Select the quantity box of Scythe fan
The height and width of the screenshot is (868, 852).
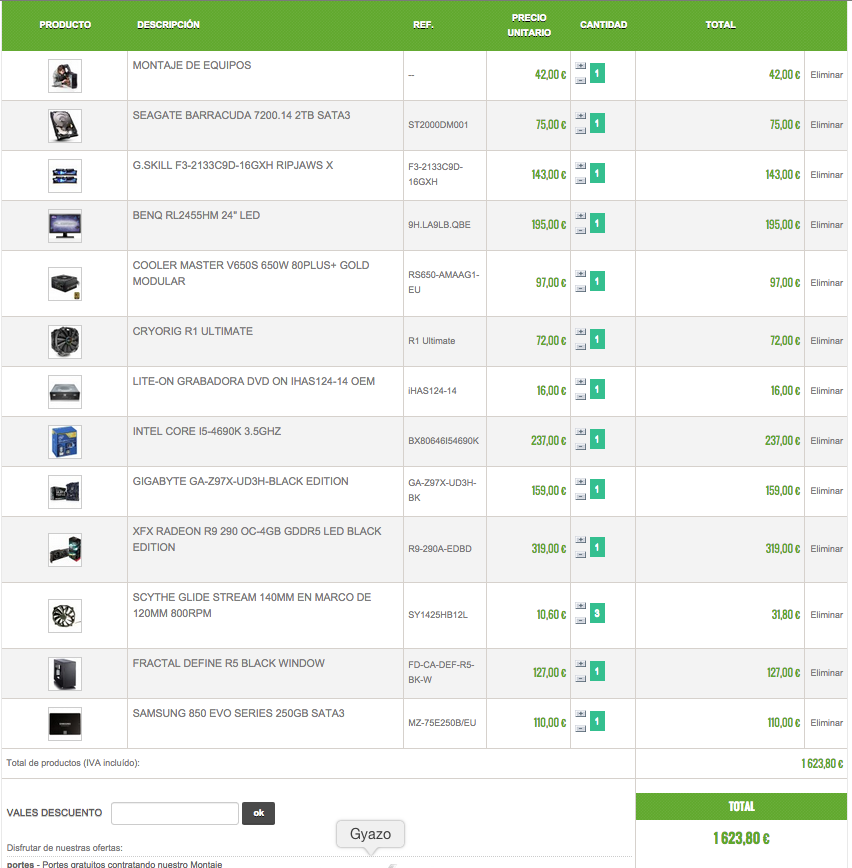597,613
